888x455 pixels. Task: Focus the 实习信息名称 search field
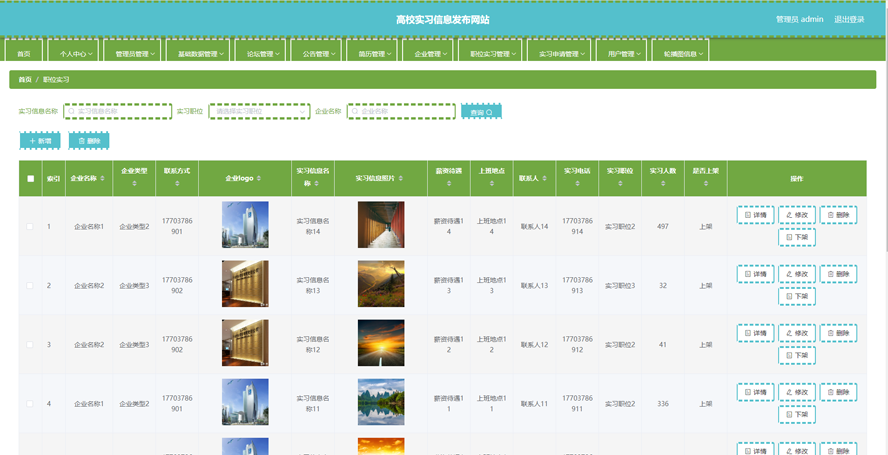[118, 112]
